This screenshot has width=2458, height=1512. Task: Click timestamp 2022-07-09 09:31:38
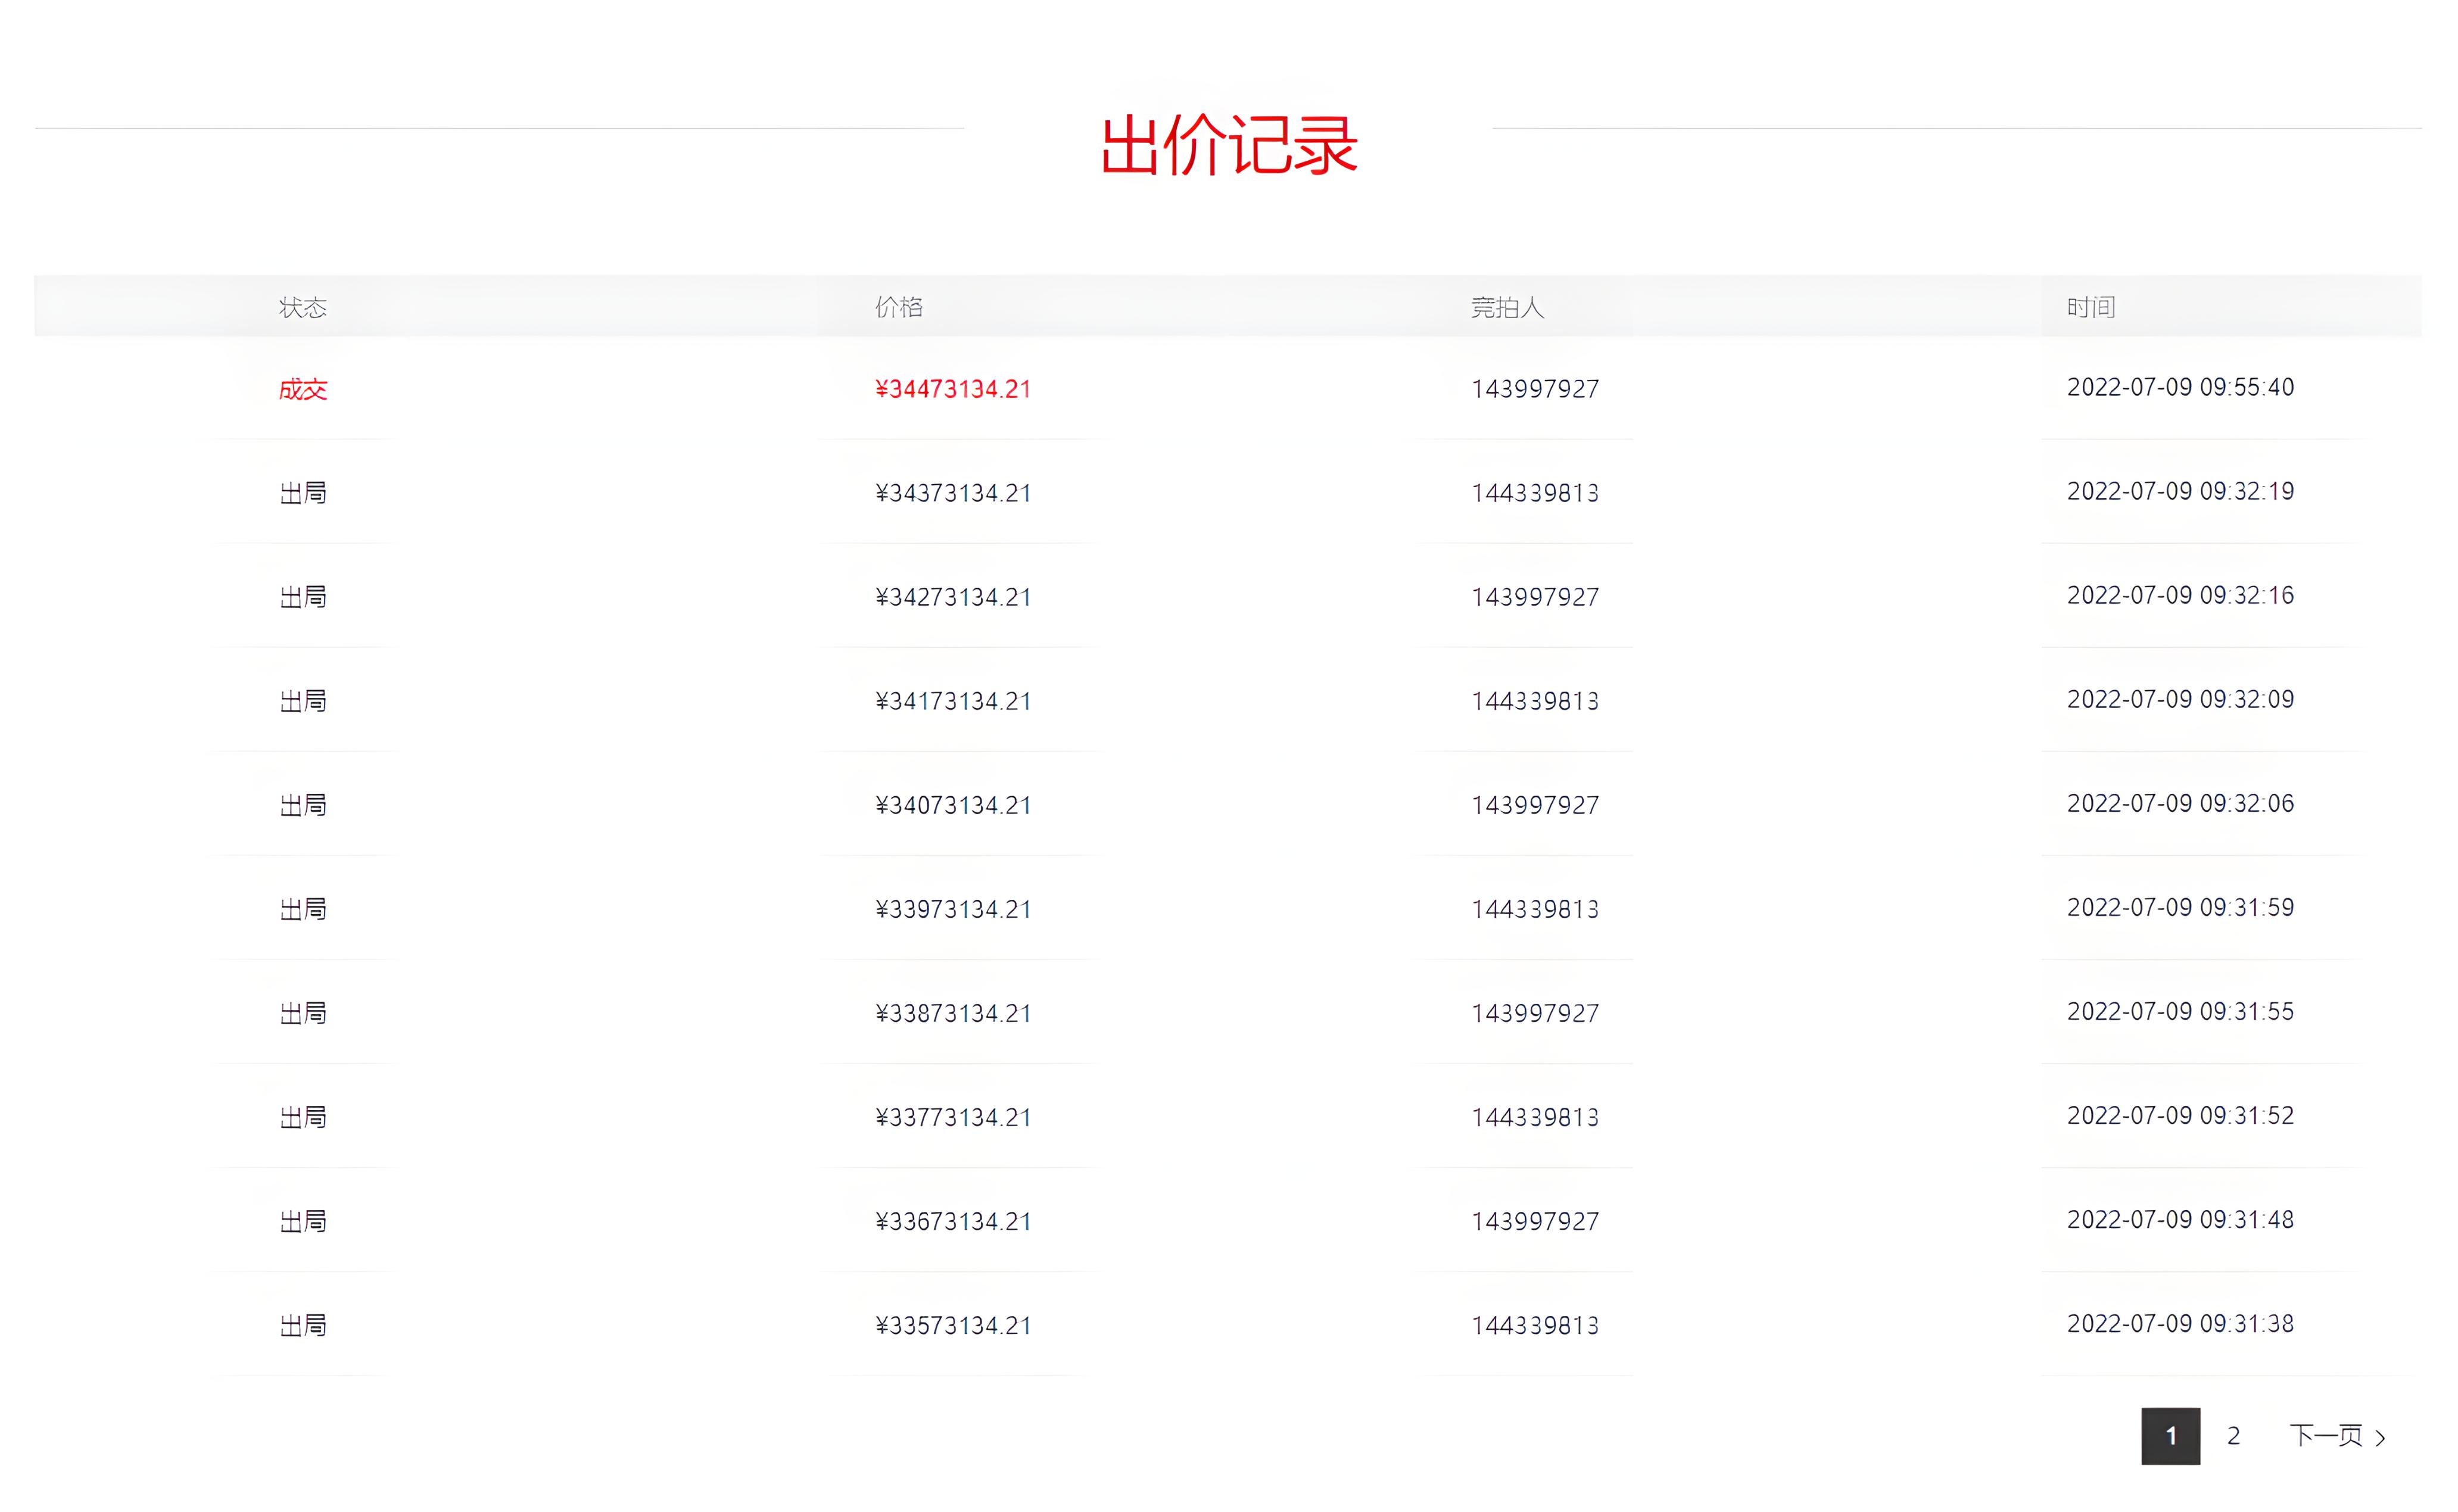(x=2180, y=1323)
